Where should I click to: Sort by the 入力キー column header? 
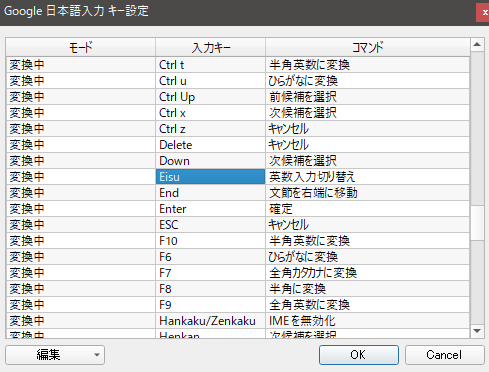[x=211, y=47]
